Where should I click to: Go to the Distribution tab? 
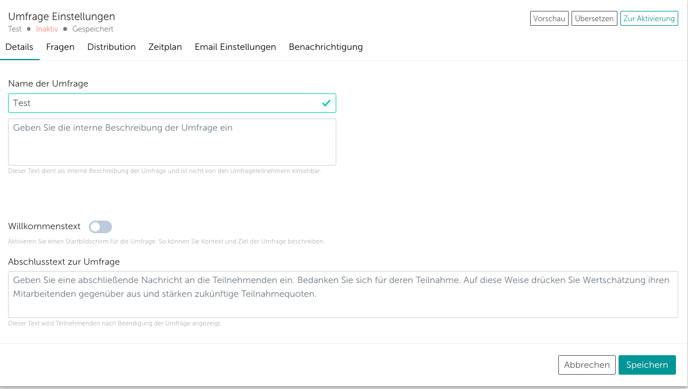click(111, 47)
